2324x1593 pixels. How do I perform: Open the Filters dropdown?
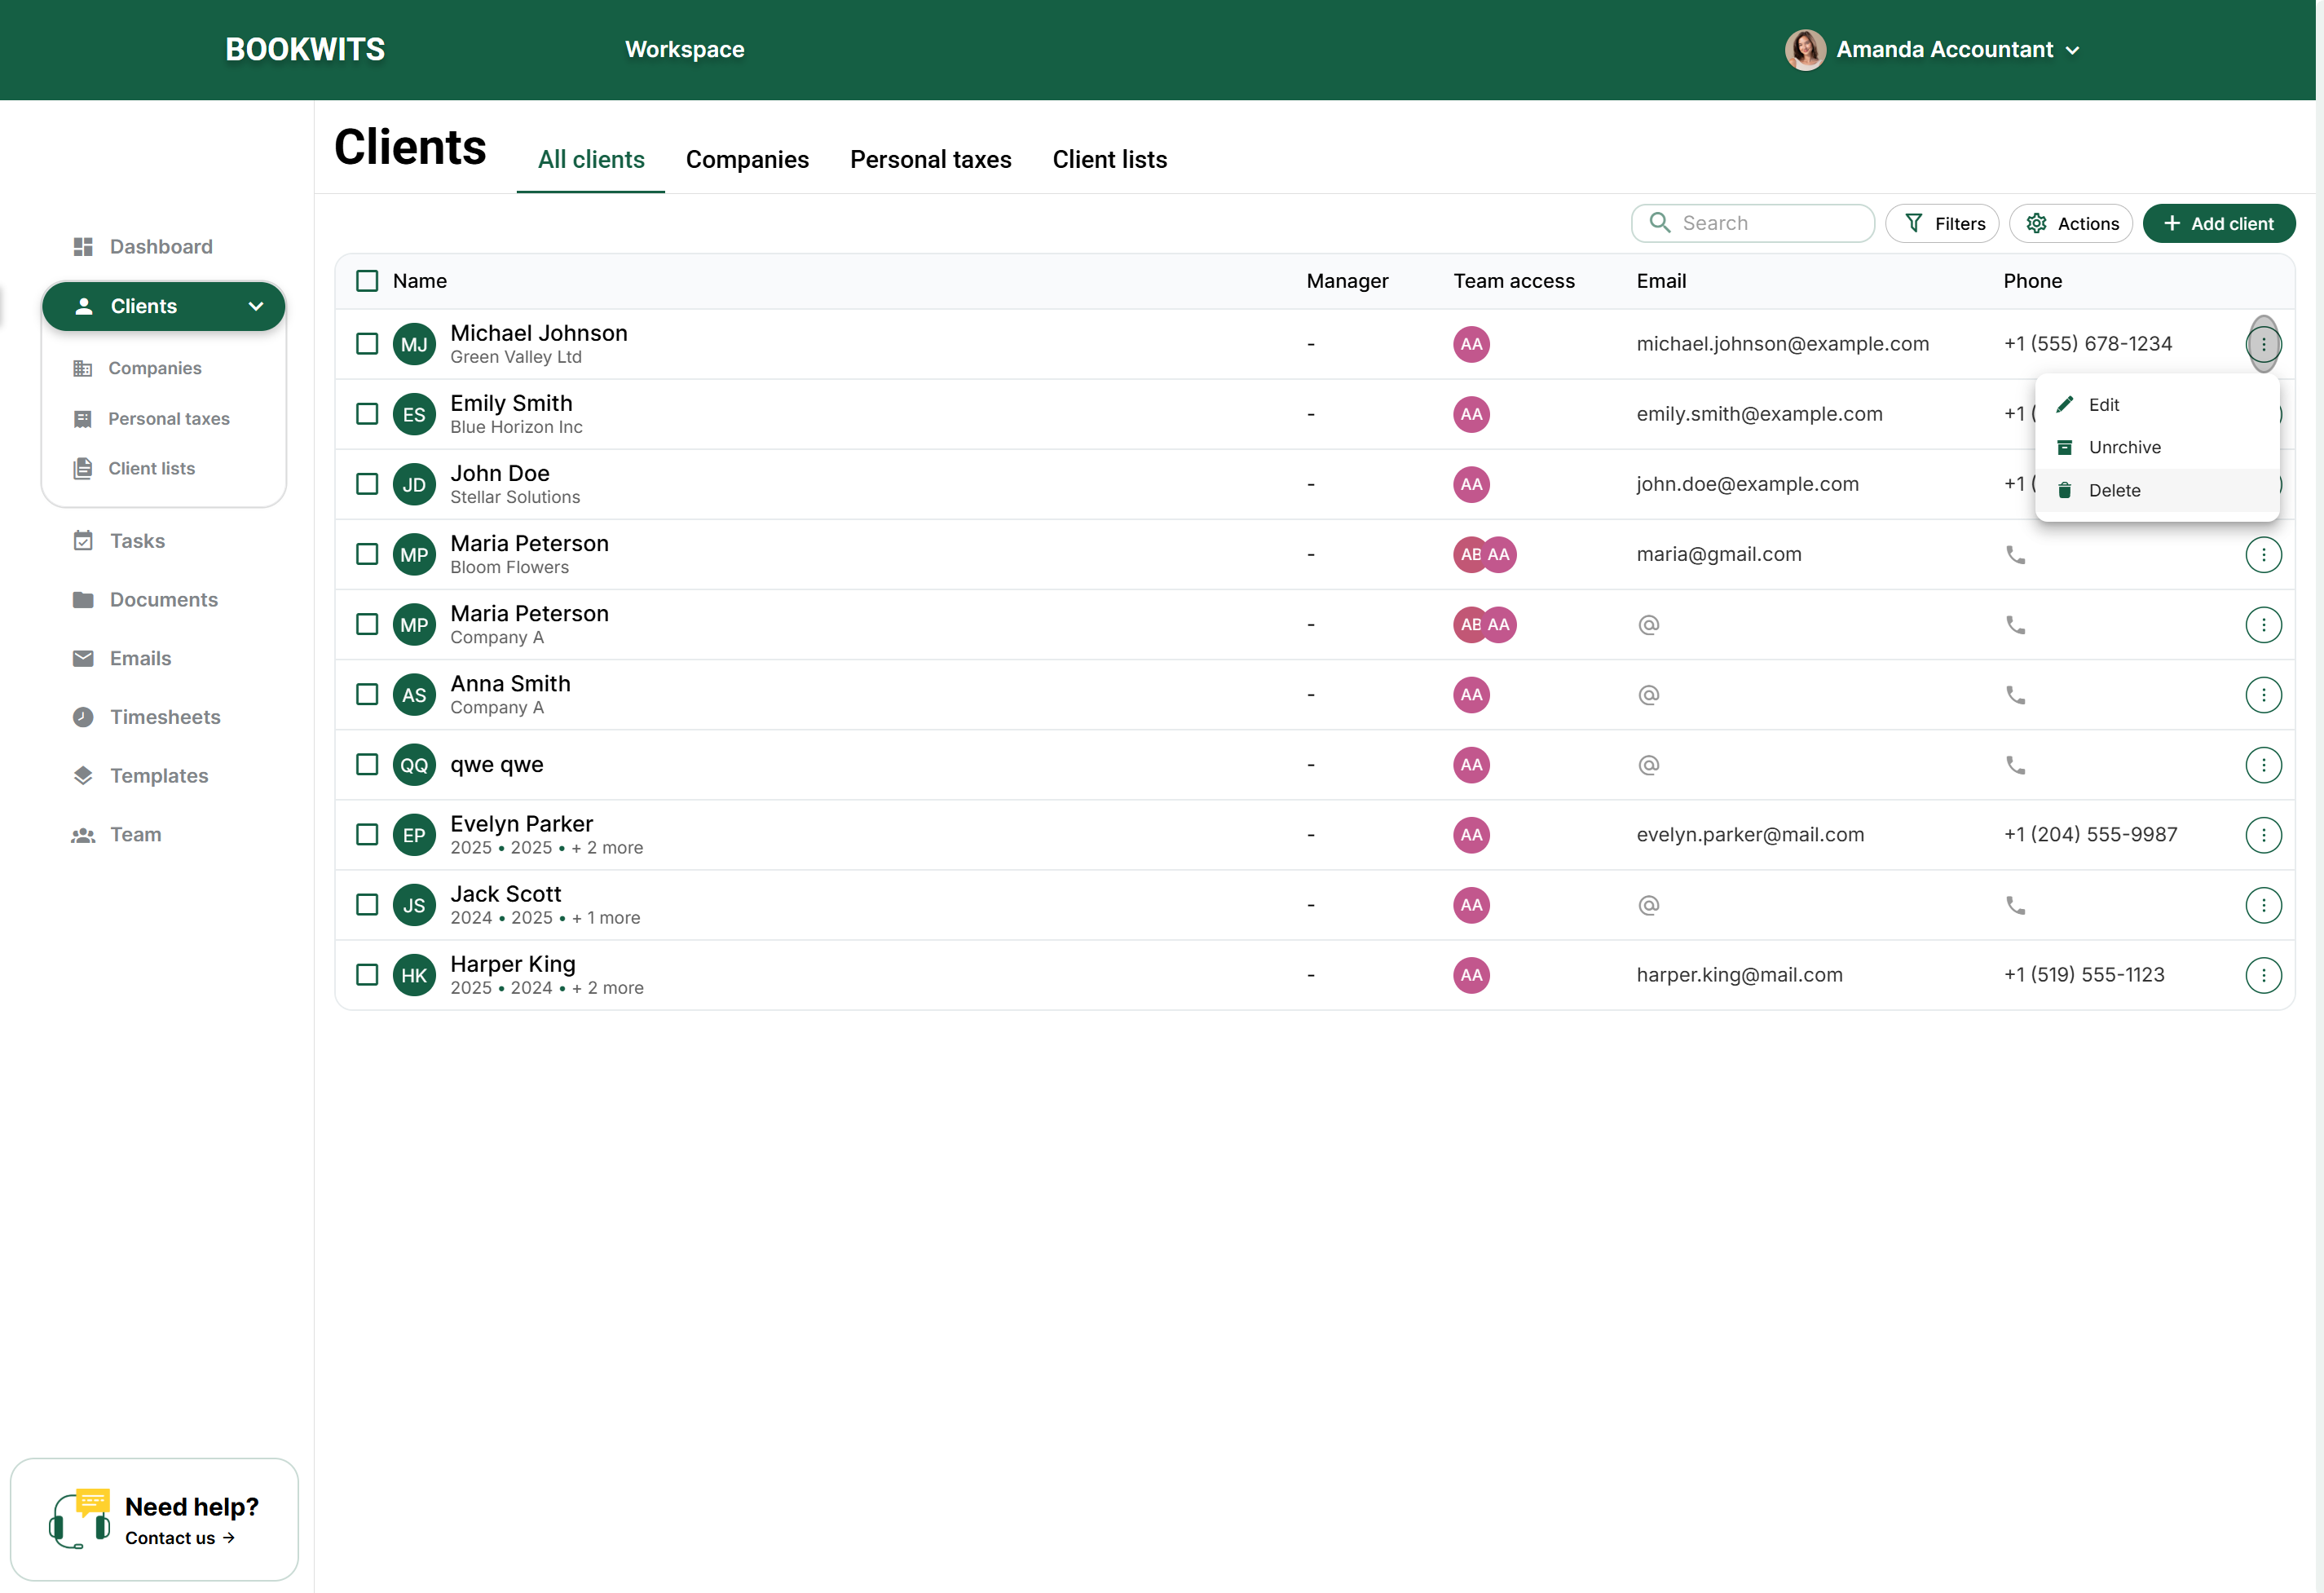pyautogui.click(x=1942, y=223)
